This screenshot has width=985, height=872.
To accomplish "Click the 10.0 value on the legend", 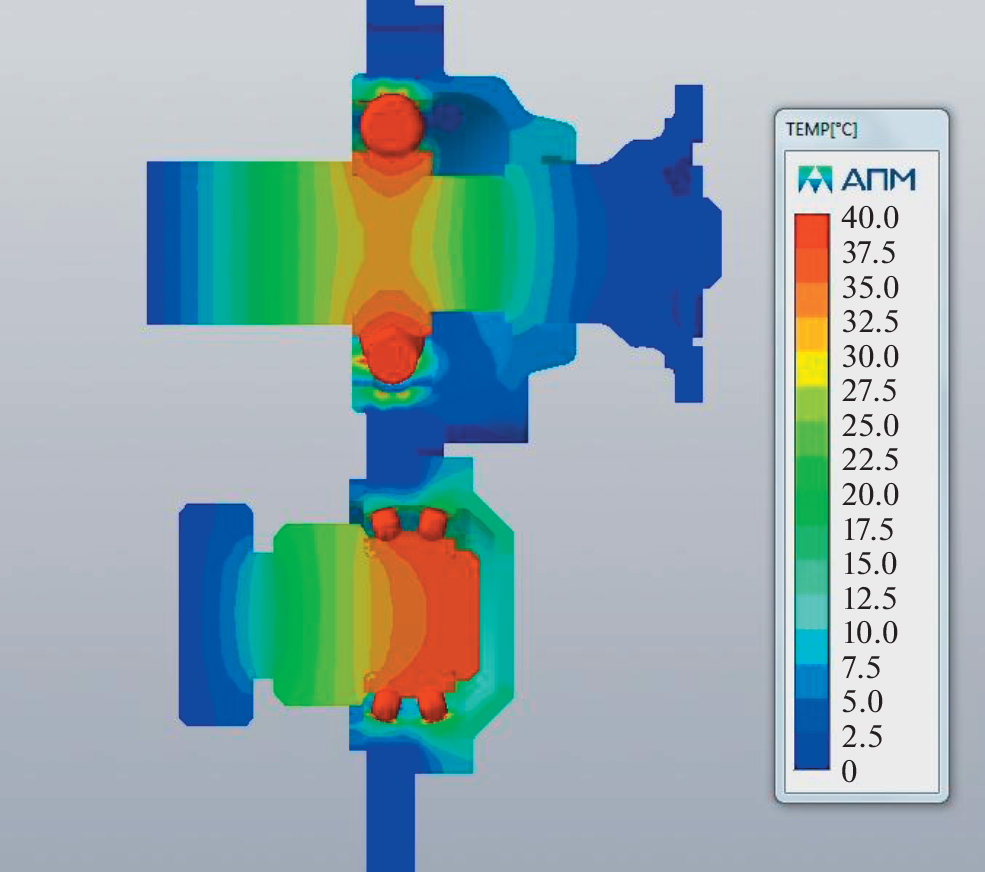I will [871, 633].
